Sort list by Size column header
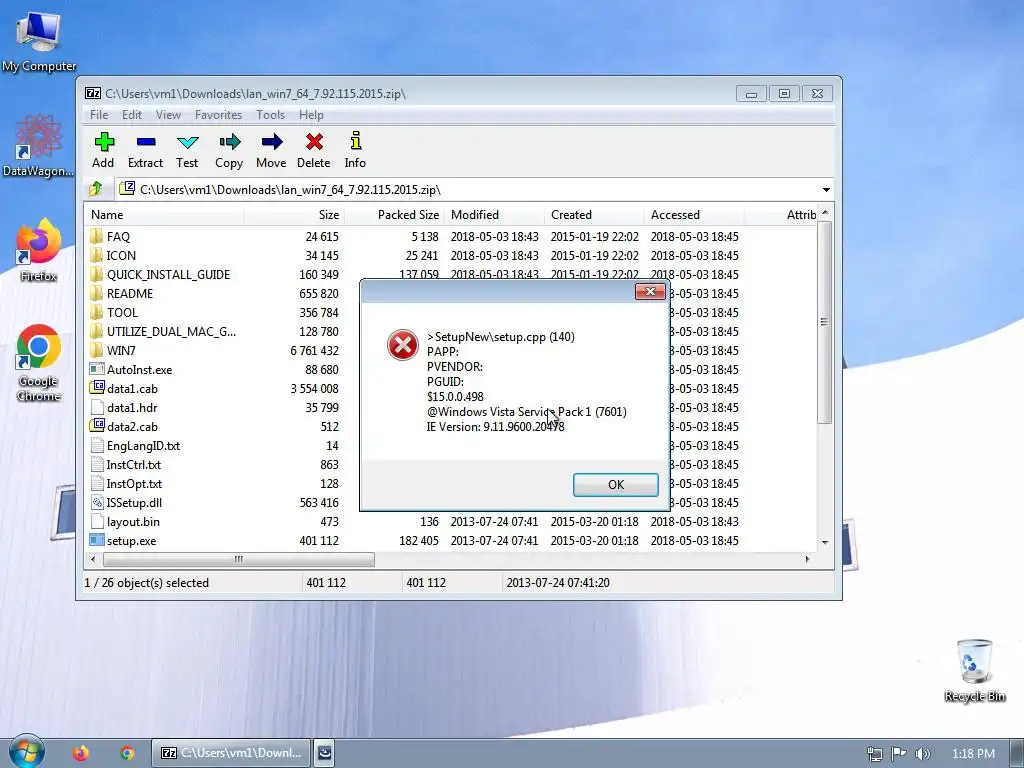This screenshot has height=768, width=1024. [295, 215]
